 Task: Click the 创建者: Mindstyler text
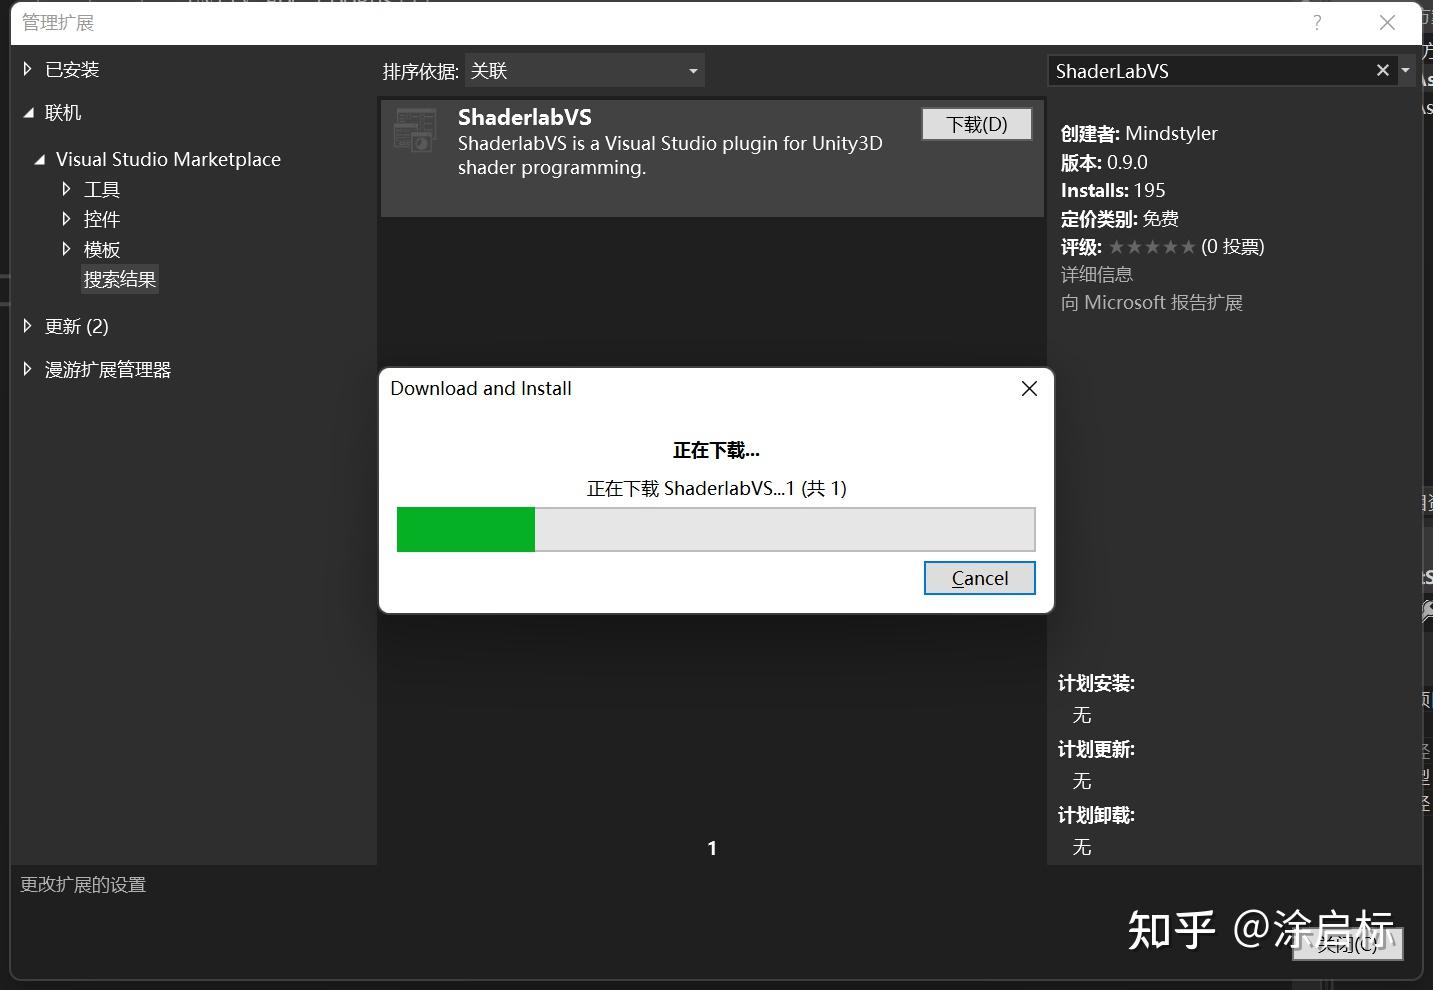(1139, 133)
